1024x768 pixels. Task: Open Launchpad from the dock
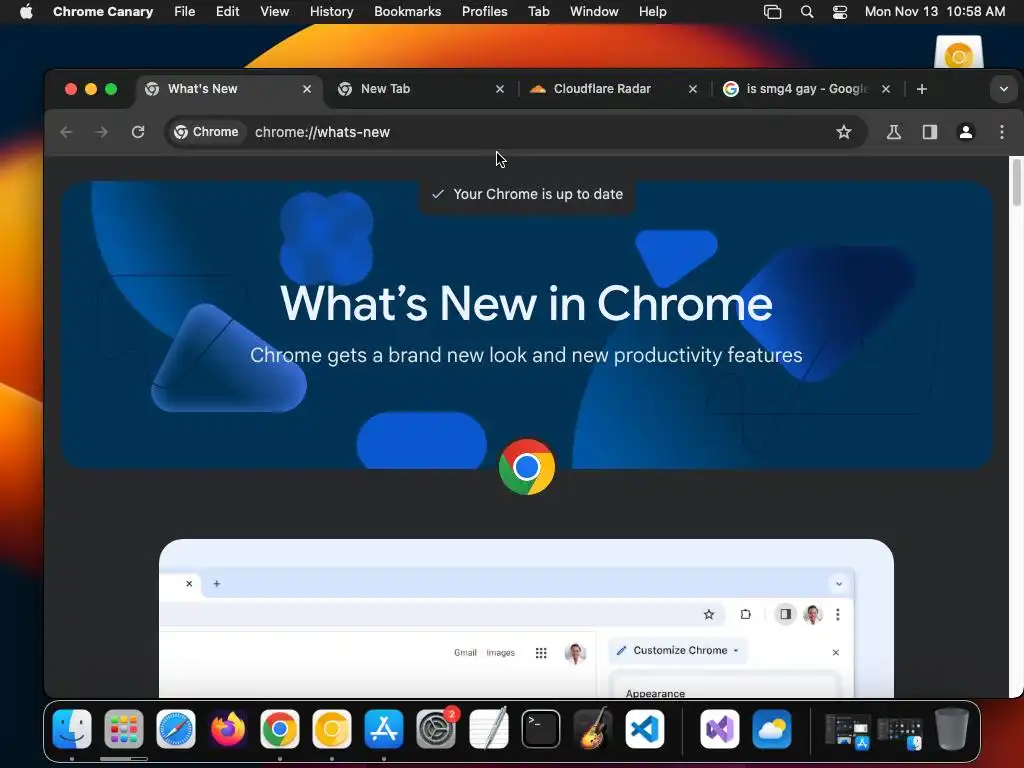point(123,729)
